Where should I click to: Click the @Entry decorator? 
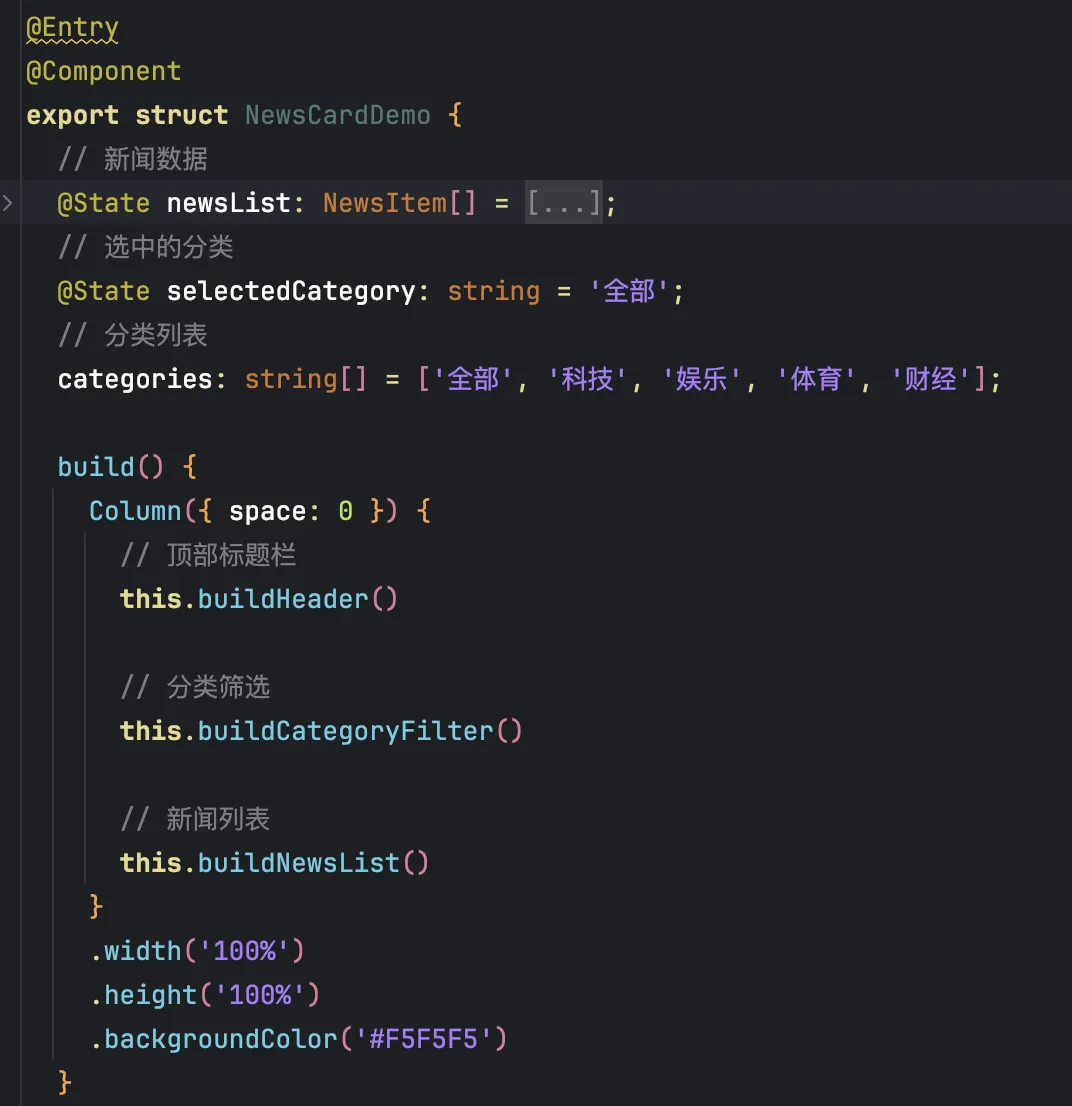(72, 28)
